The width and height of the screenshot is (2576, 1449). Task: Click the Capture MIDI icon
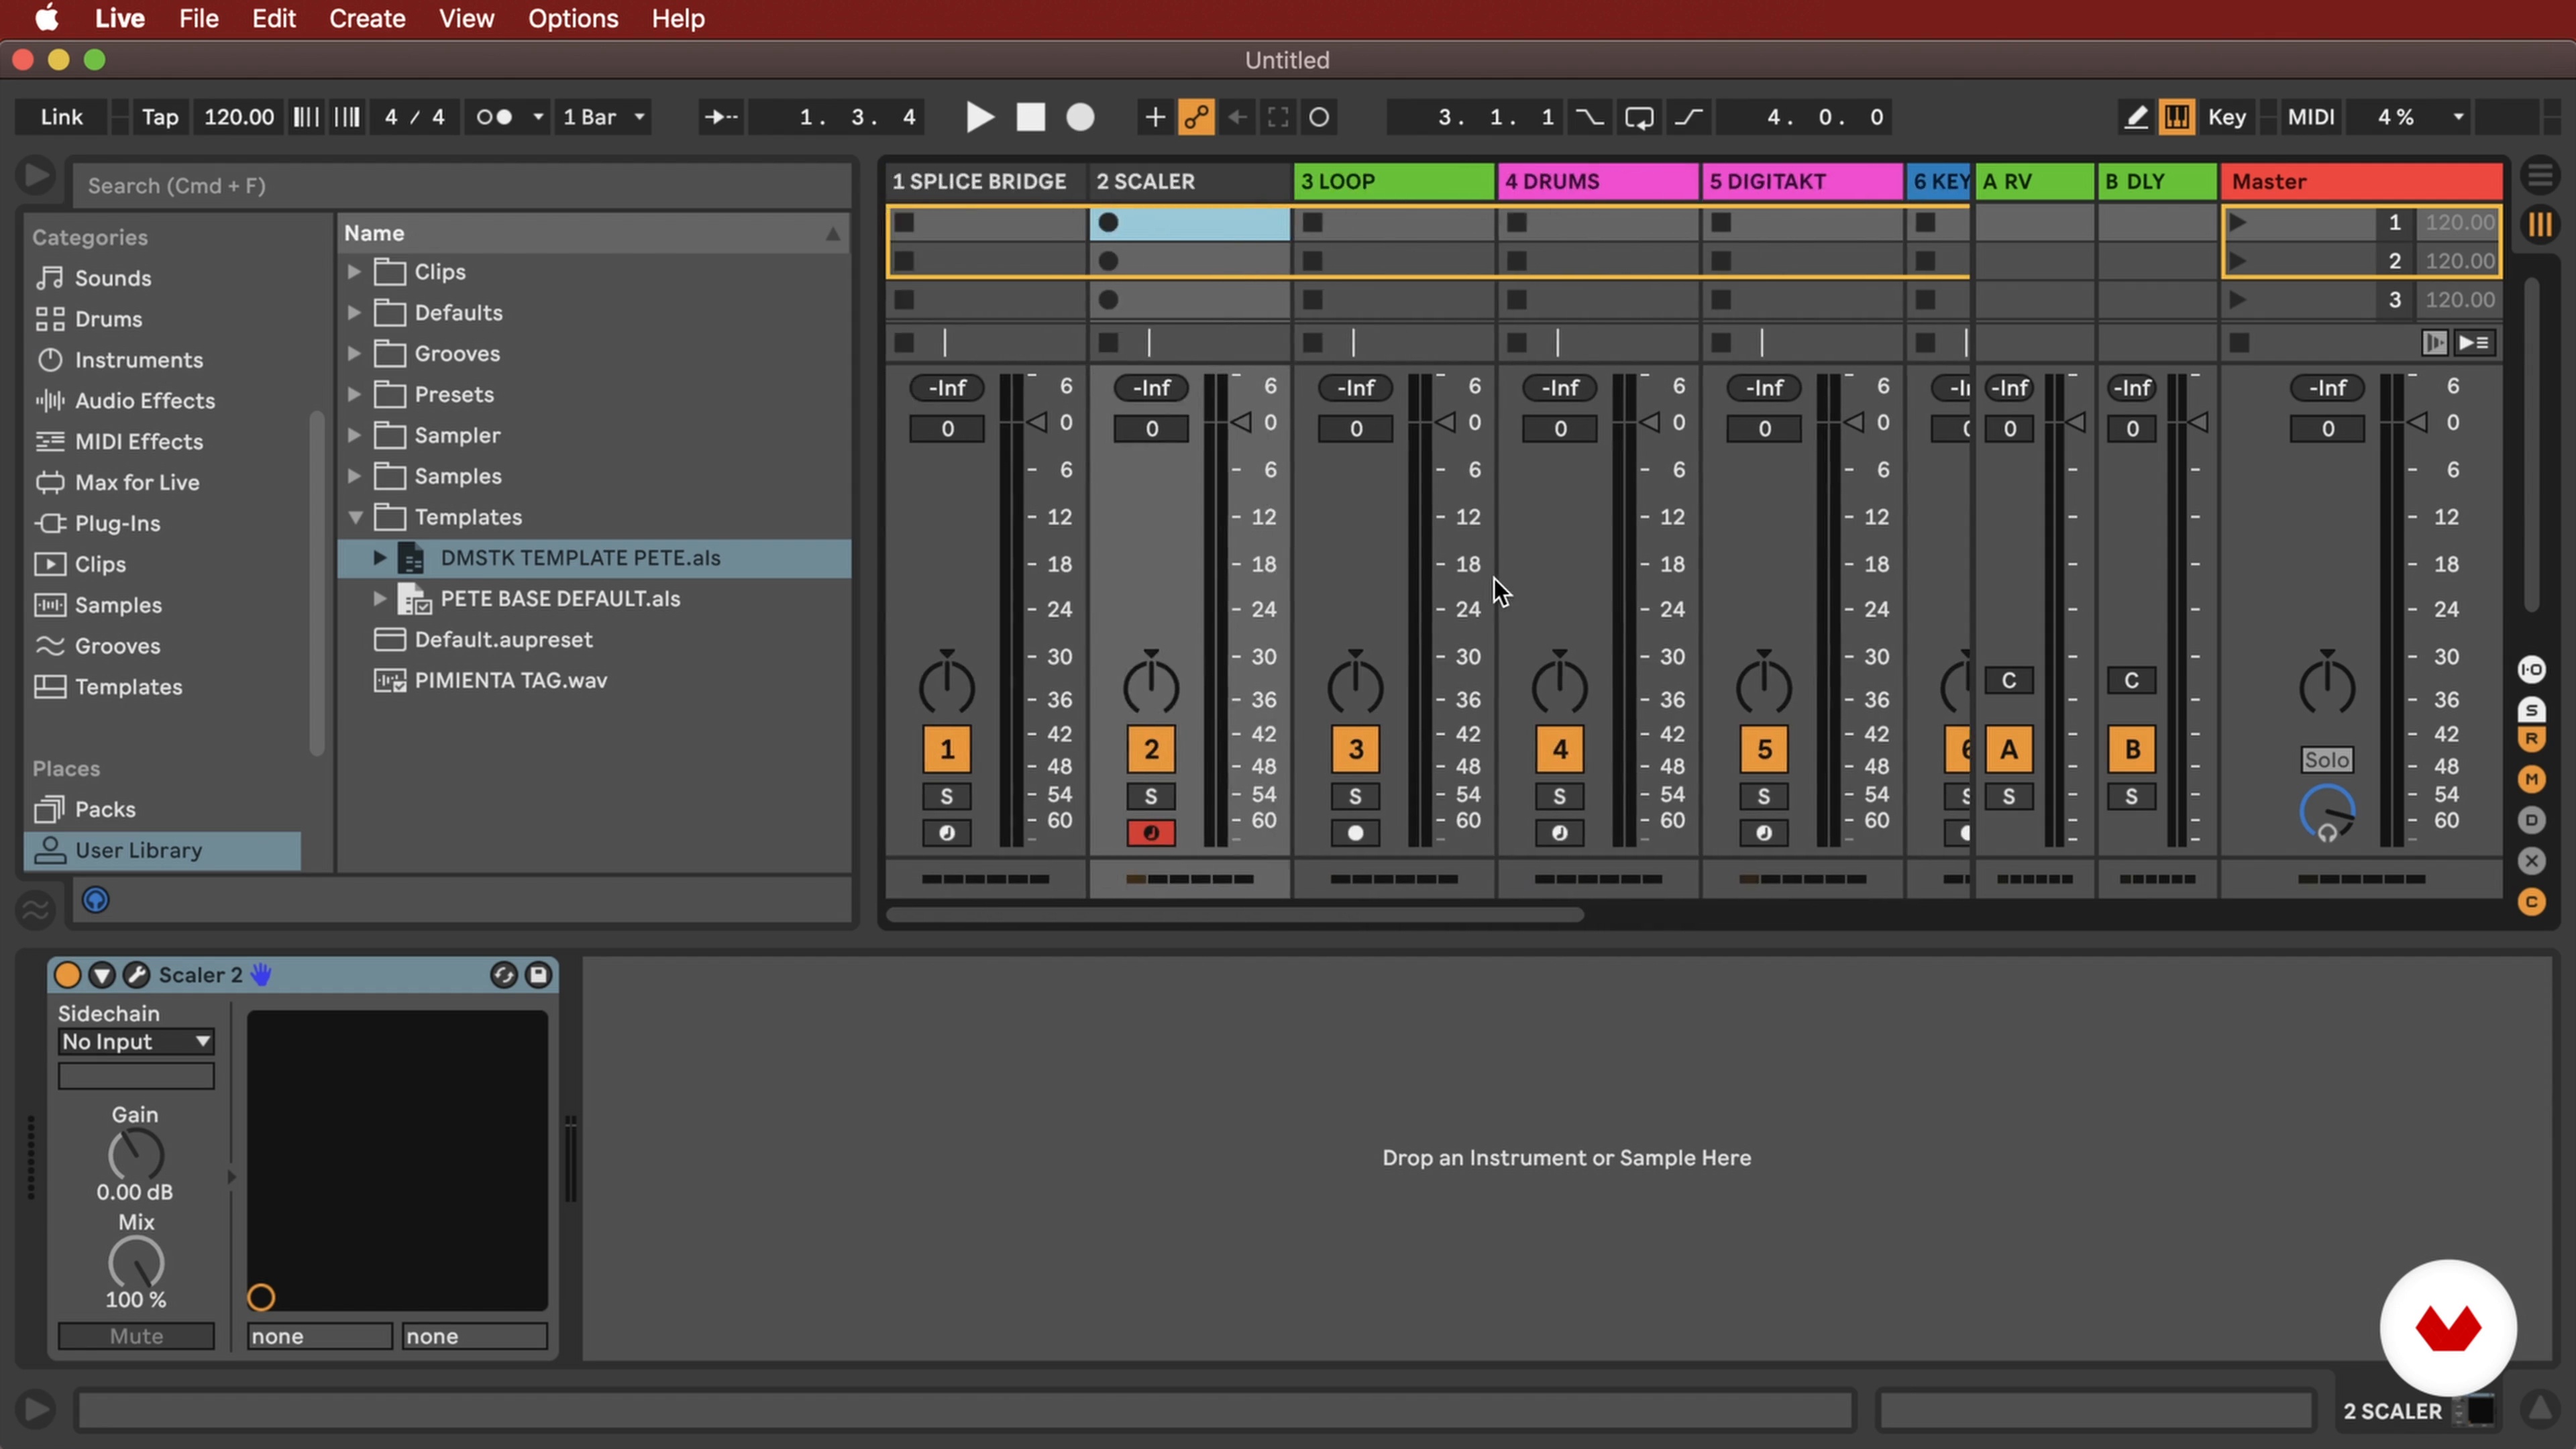click(x=1278, y=117)
